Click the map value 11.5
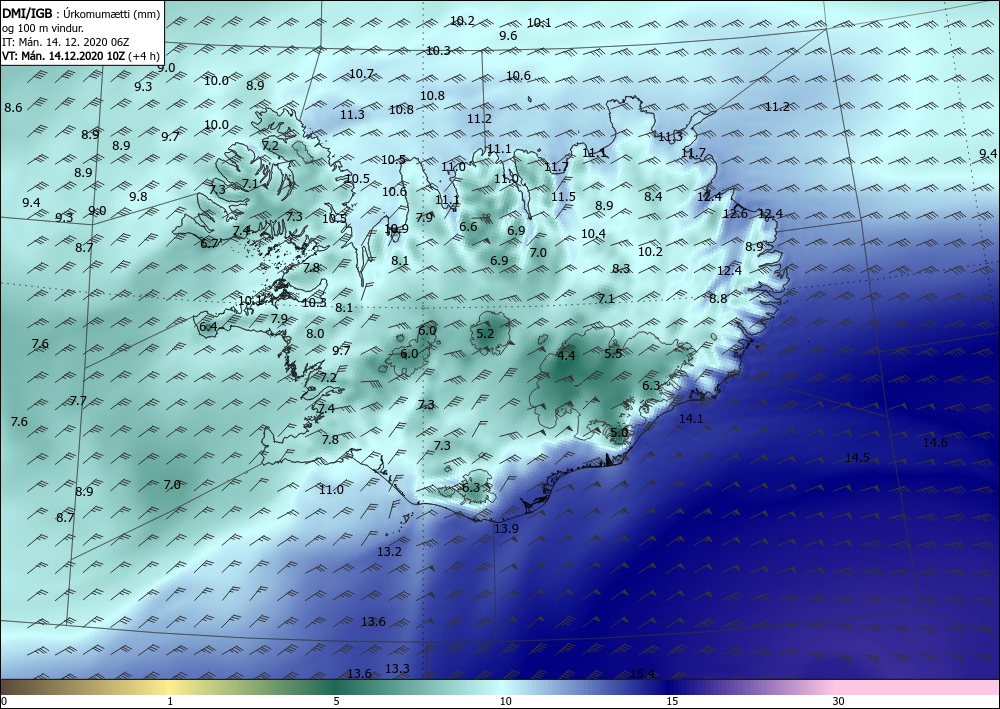Screen dimensions: 1000x709 [564, 196]
